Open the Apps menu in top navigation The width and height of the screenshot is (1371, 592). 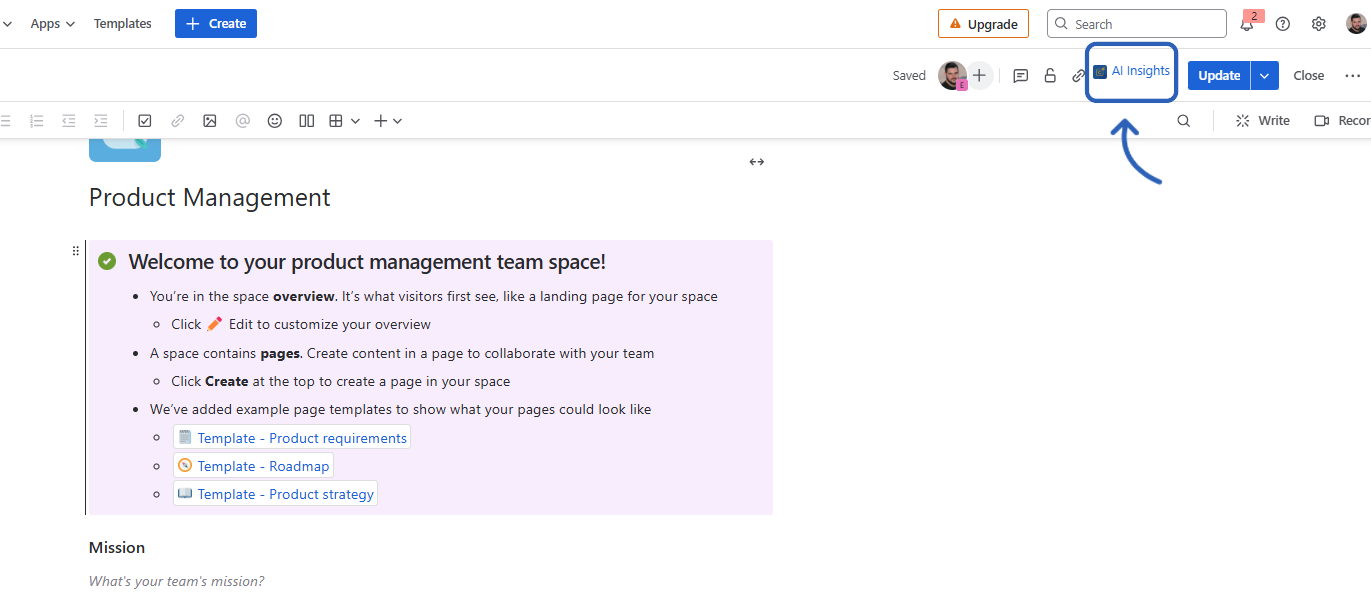(52, 24)
